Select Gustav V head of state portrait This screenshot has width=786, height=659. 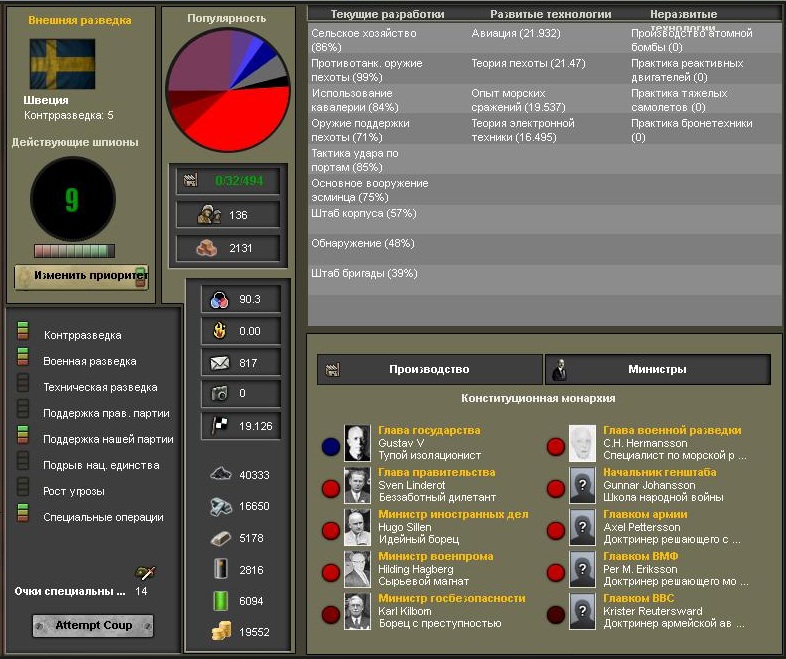click(357, 442)
